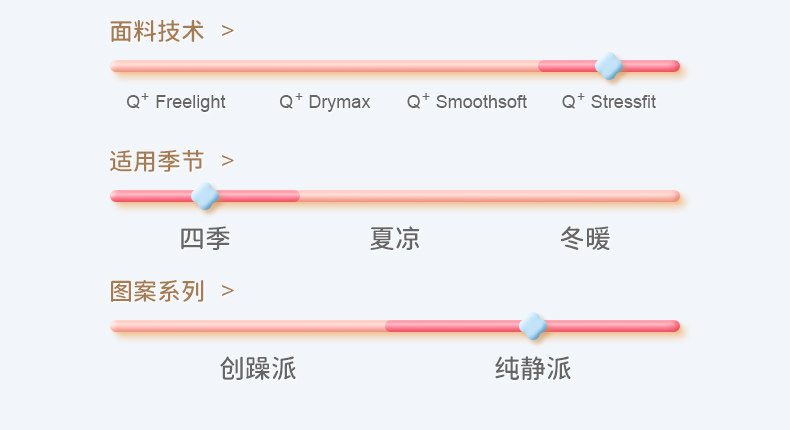
Task: Click the blue handle on 面料技术 slider
Action: pyautogui.click(x=608, y=66)
